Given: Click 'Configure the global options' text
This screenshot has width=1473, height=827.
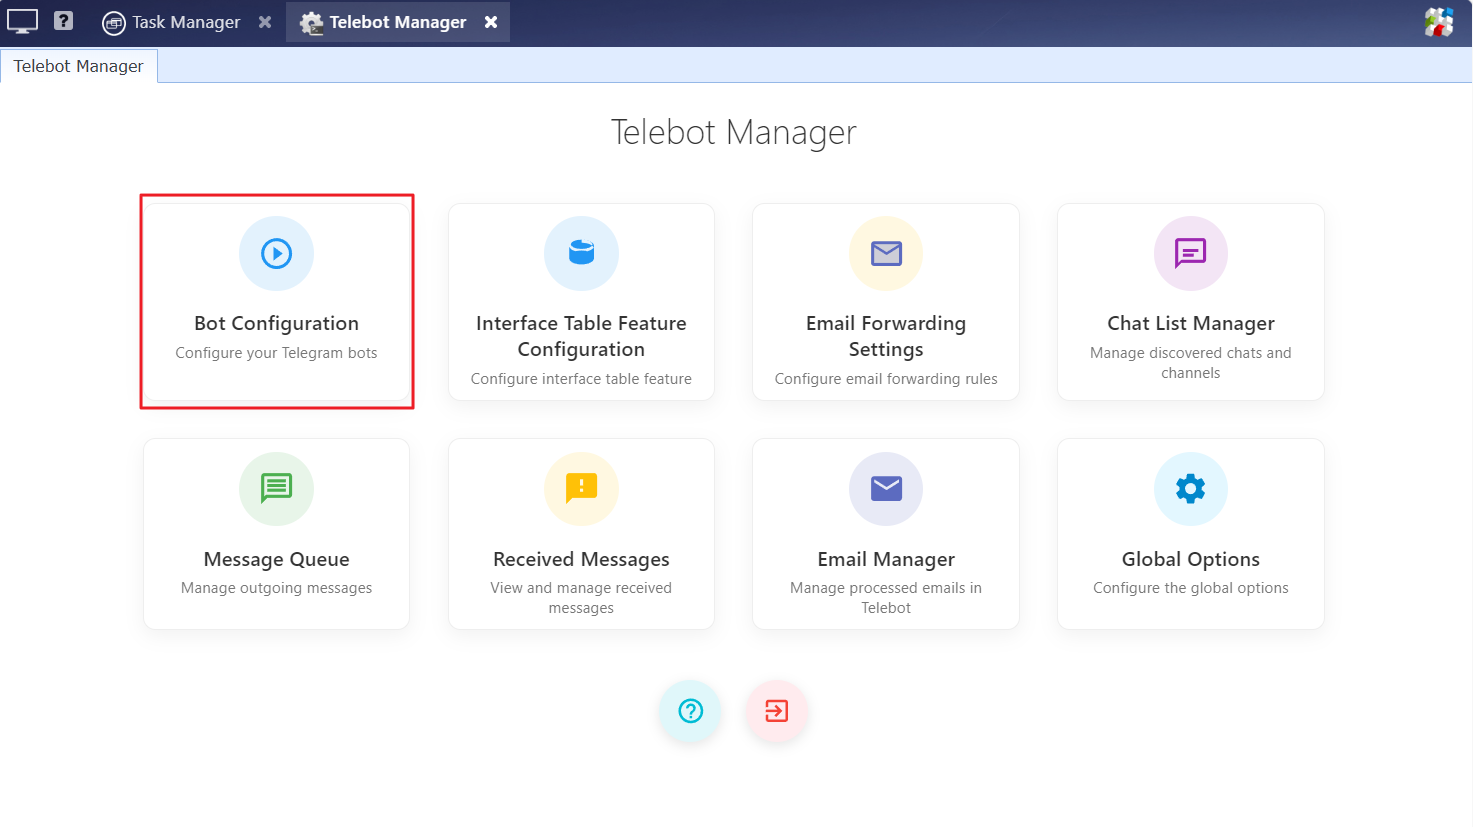Looking at the screenshot, I should click(x=1190, y=588).
